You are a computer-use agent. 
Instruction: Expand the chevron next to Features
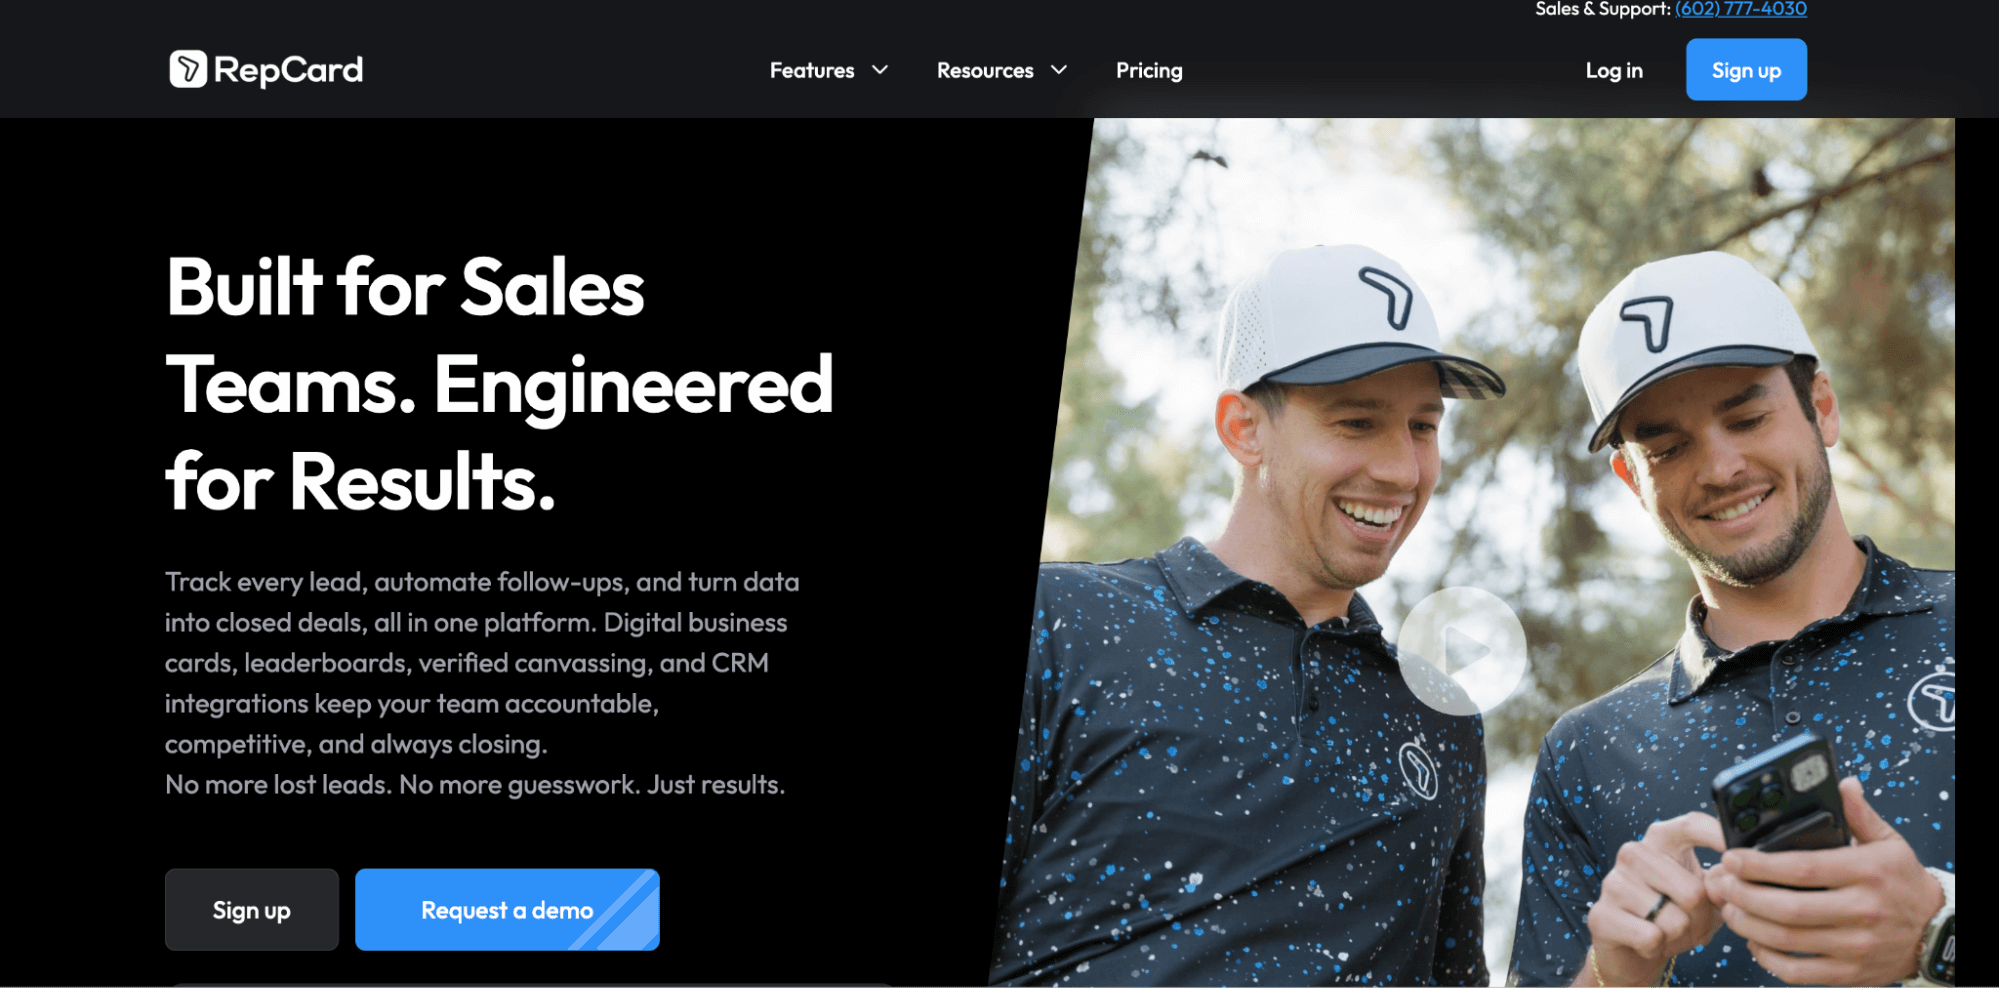(x=880, y=70)
